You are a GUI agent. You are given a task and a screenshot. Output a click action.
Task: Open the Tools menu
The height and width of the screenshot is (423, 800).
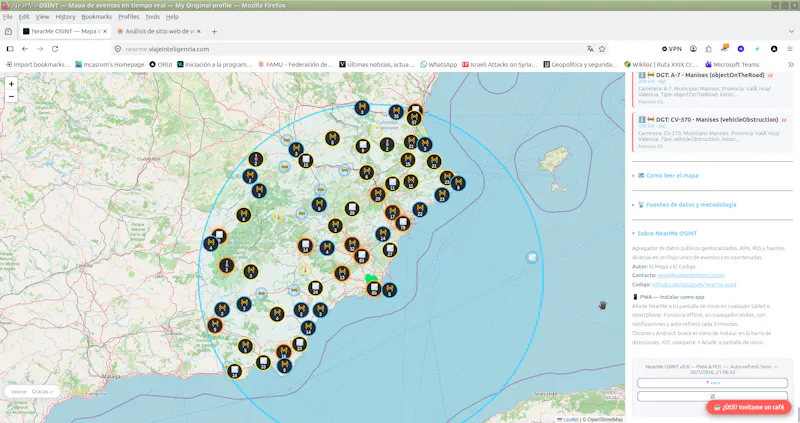coord(152,17)
